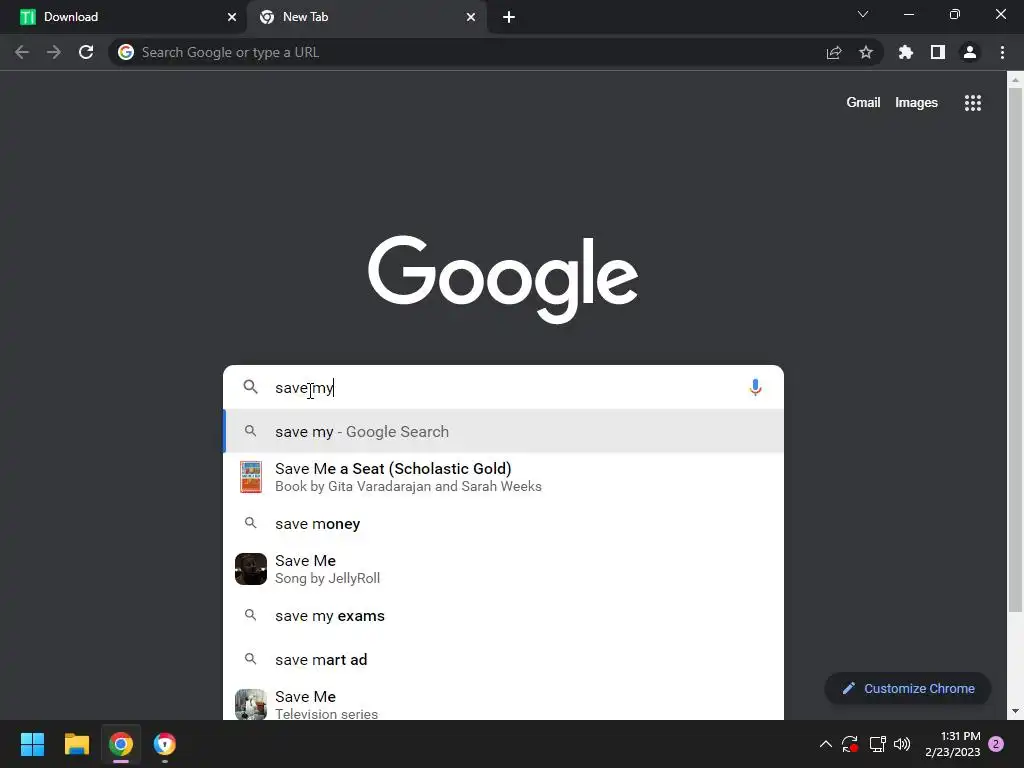Open a new tab with the plus button
Screen dimensions: 1024x768
point(509,17)
